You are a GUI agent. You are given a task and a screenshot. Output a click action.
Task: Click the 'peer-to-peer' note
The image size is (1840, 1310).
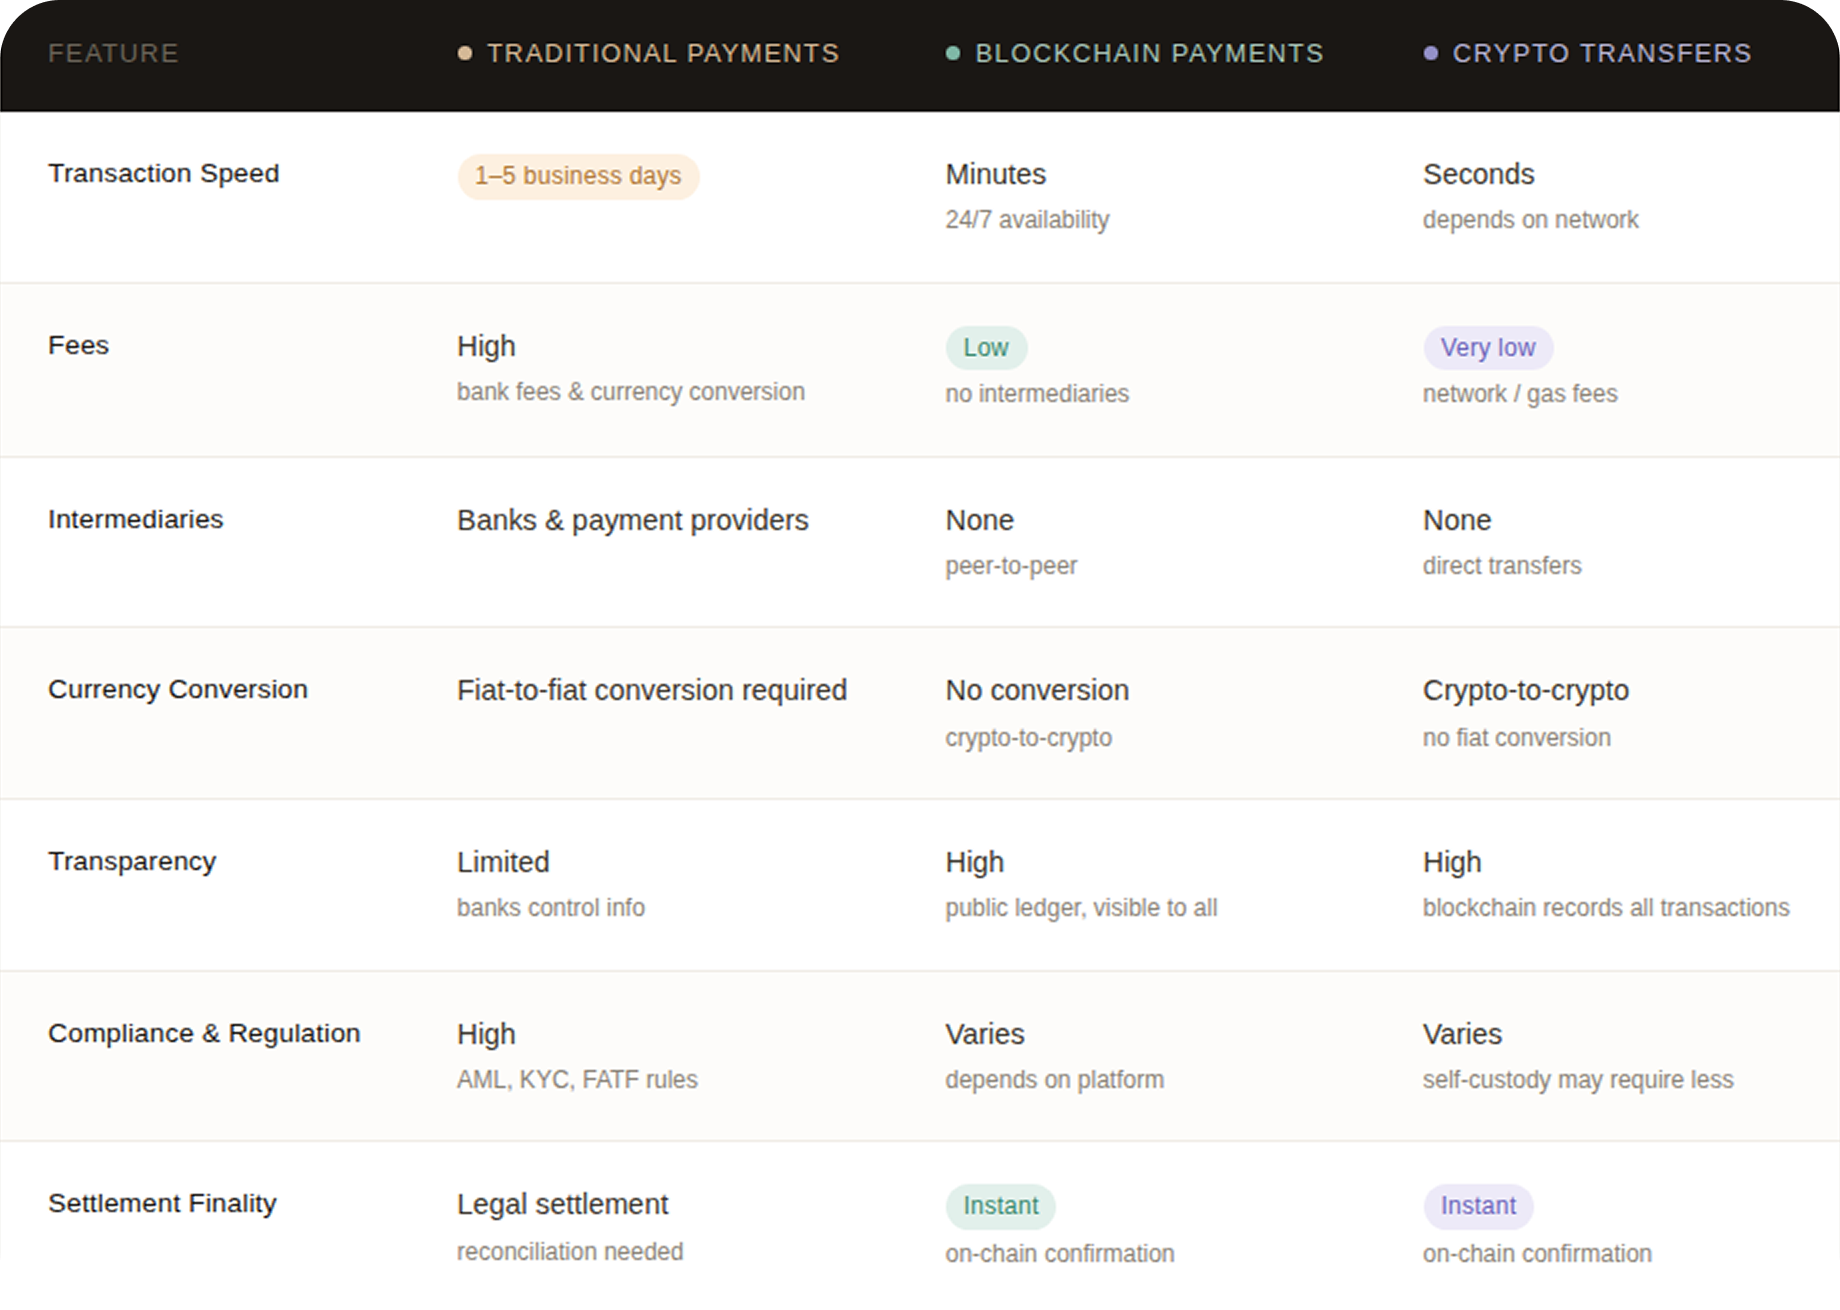pyautogui.click(x=1011, y=566)
